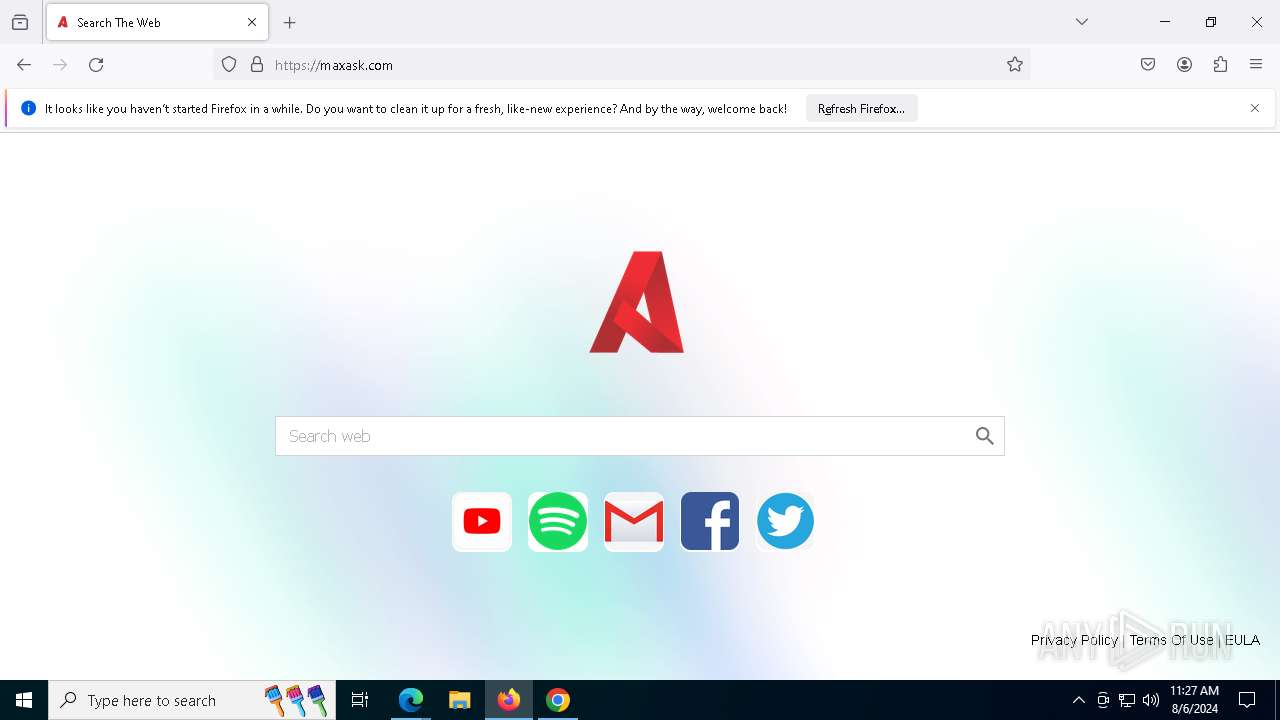Dismiss the Firefox notification bar
Viewport: 1280px width, 720px height.
click(1255, 108)
